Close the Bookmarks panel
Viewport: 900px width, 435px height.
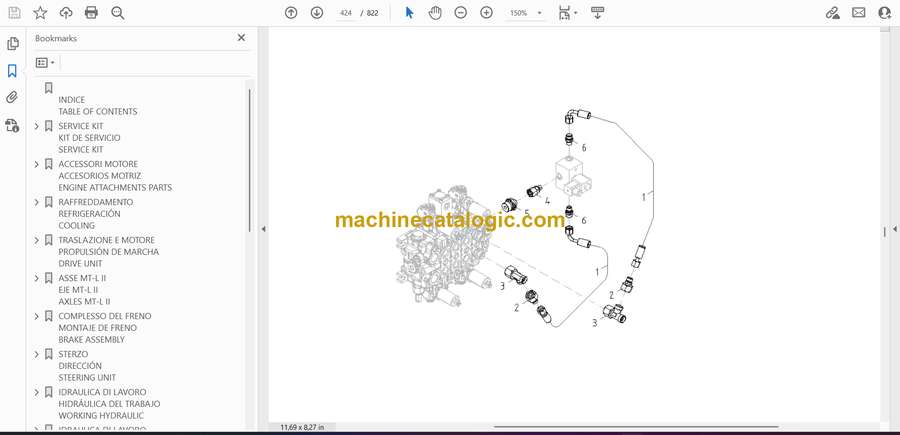[241, 38]
